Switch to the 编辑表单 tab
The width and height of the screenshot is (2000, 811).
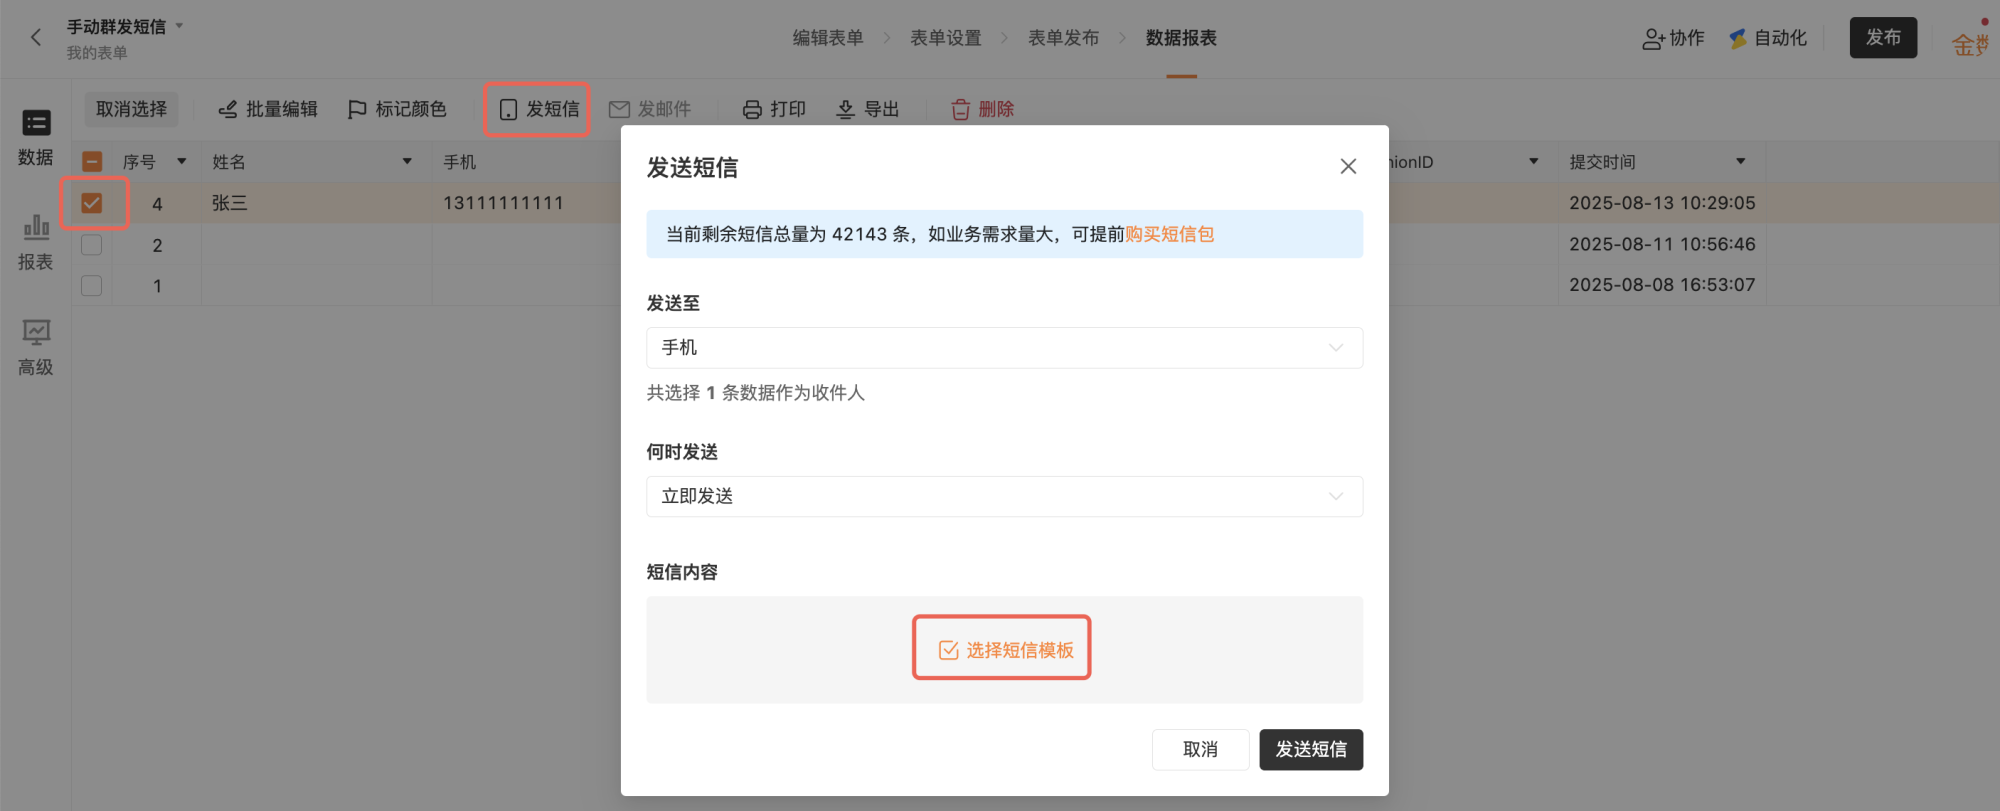coord(828,38)
